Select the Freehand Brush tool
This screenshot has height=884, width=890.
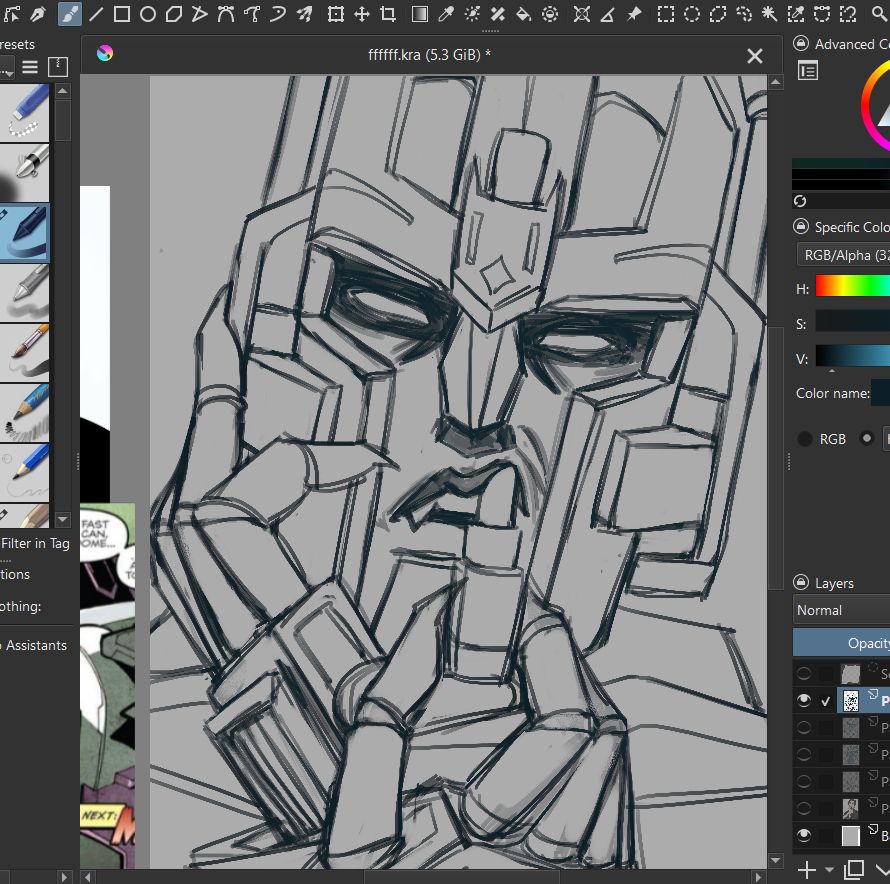pyautogui.click(x=69, y=14)
